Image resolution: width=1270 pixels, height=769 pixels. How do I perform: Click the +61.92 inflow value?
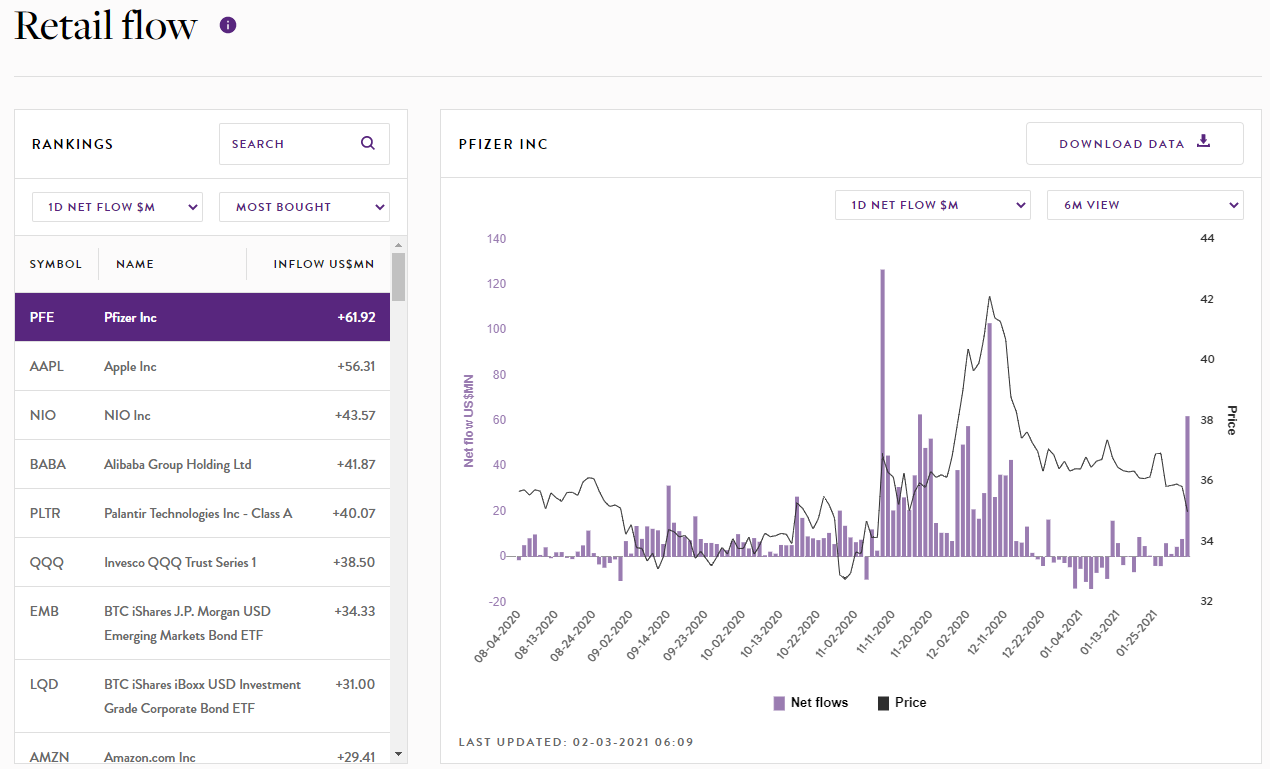[x=356, y=317]
